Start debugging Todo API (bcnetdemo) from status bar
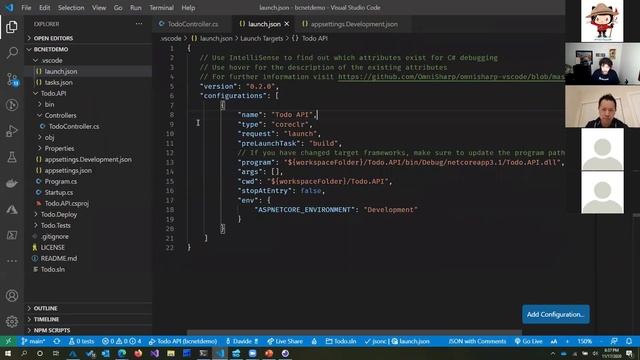This screenshot has width=640, height=360. tap(183, 341)
